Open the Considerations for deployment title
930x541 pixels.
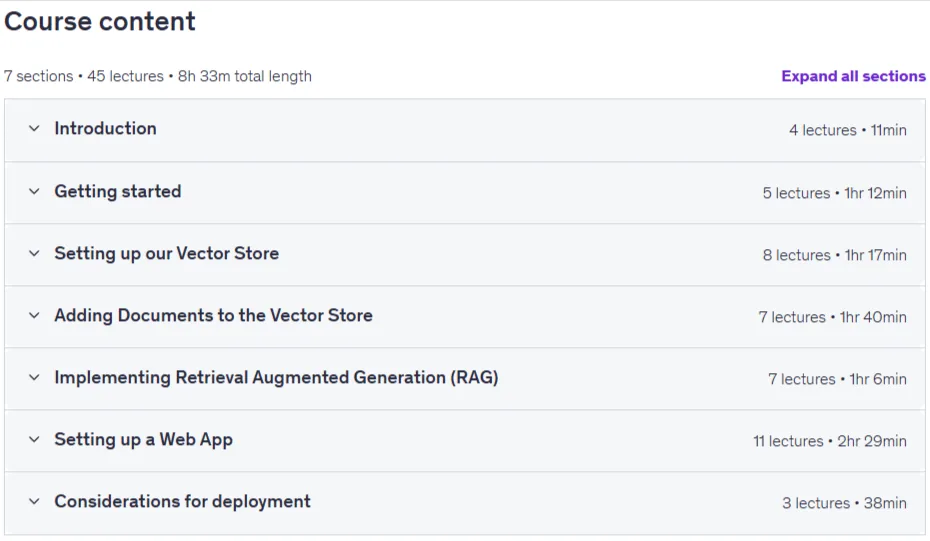tap(183, 501)
